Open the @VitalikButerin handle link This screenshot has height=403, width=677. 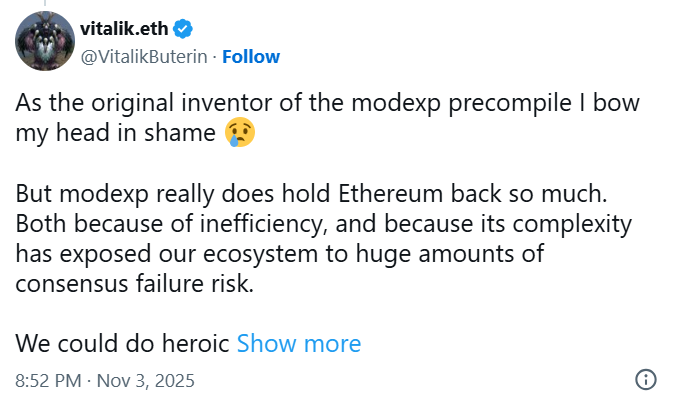143,57
